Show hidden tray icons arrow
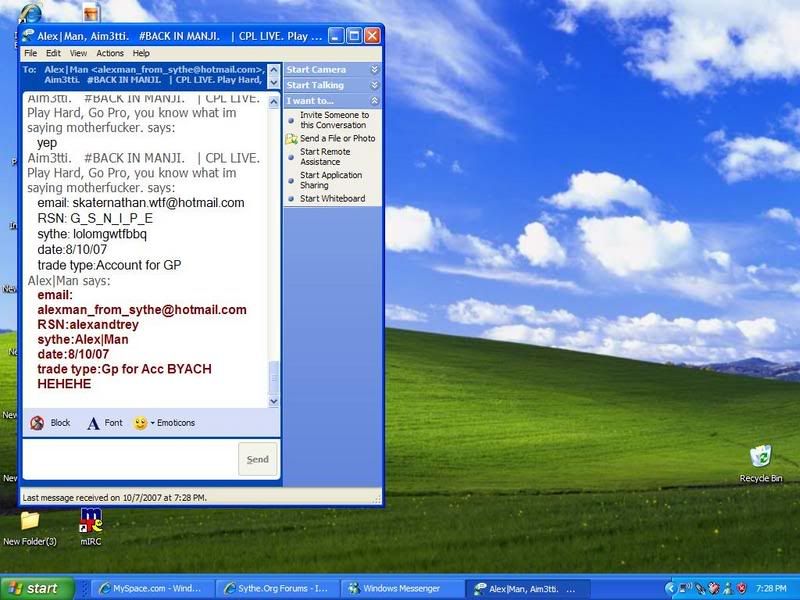800x600 pixels. 671,588
